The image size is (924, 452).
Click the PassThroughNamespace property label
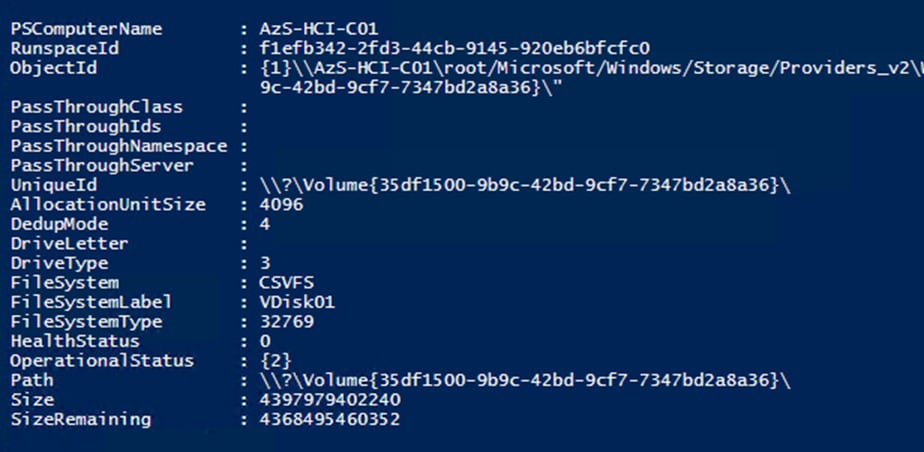point(118,146)
